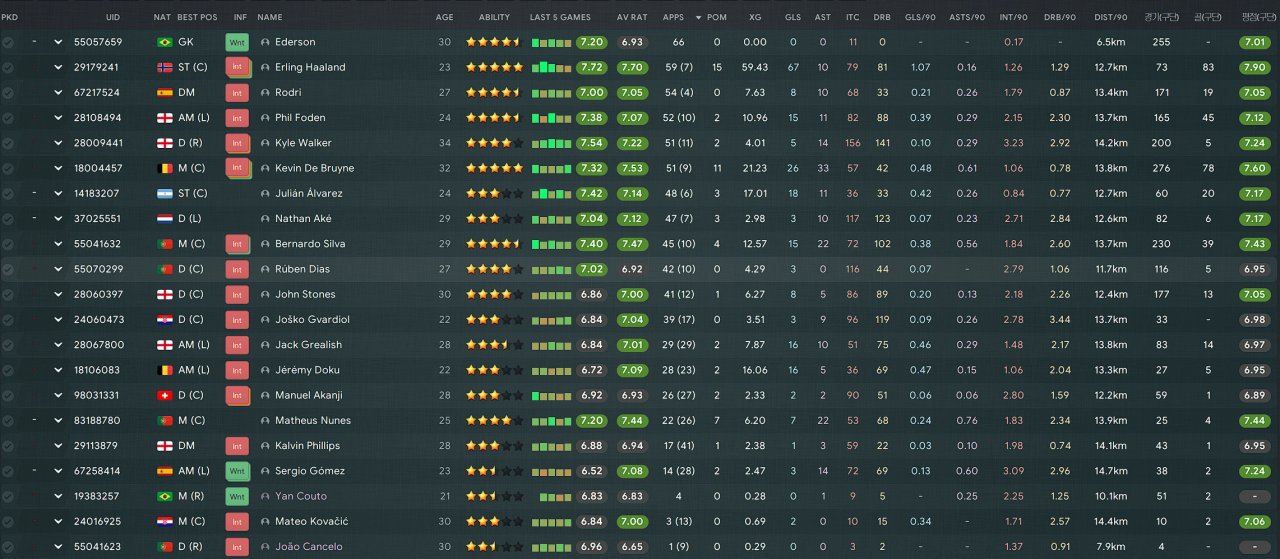The width and height of the screenshot is (1280, 559).
Task: Toggle the picked checkmark for Jack Grealish
Action: click(8, 345)
